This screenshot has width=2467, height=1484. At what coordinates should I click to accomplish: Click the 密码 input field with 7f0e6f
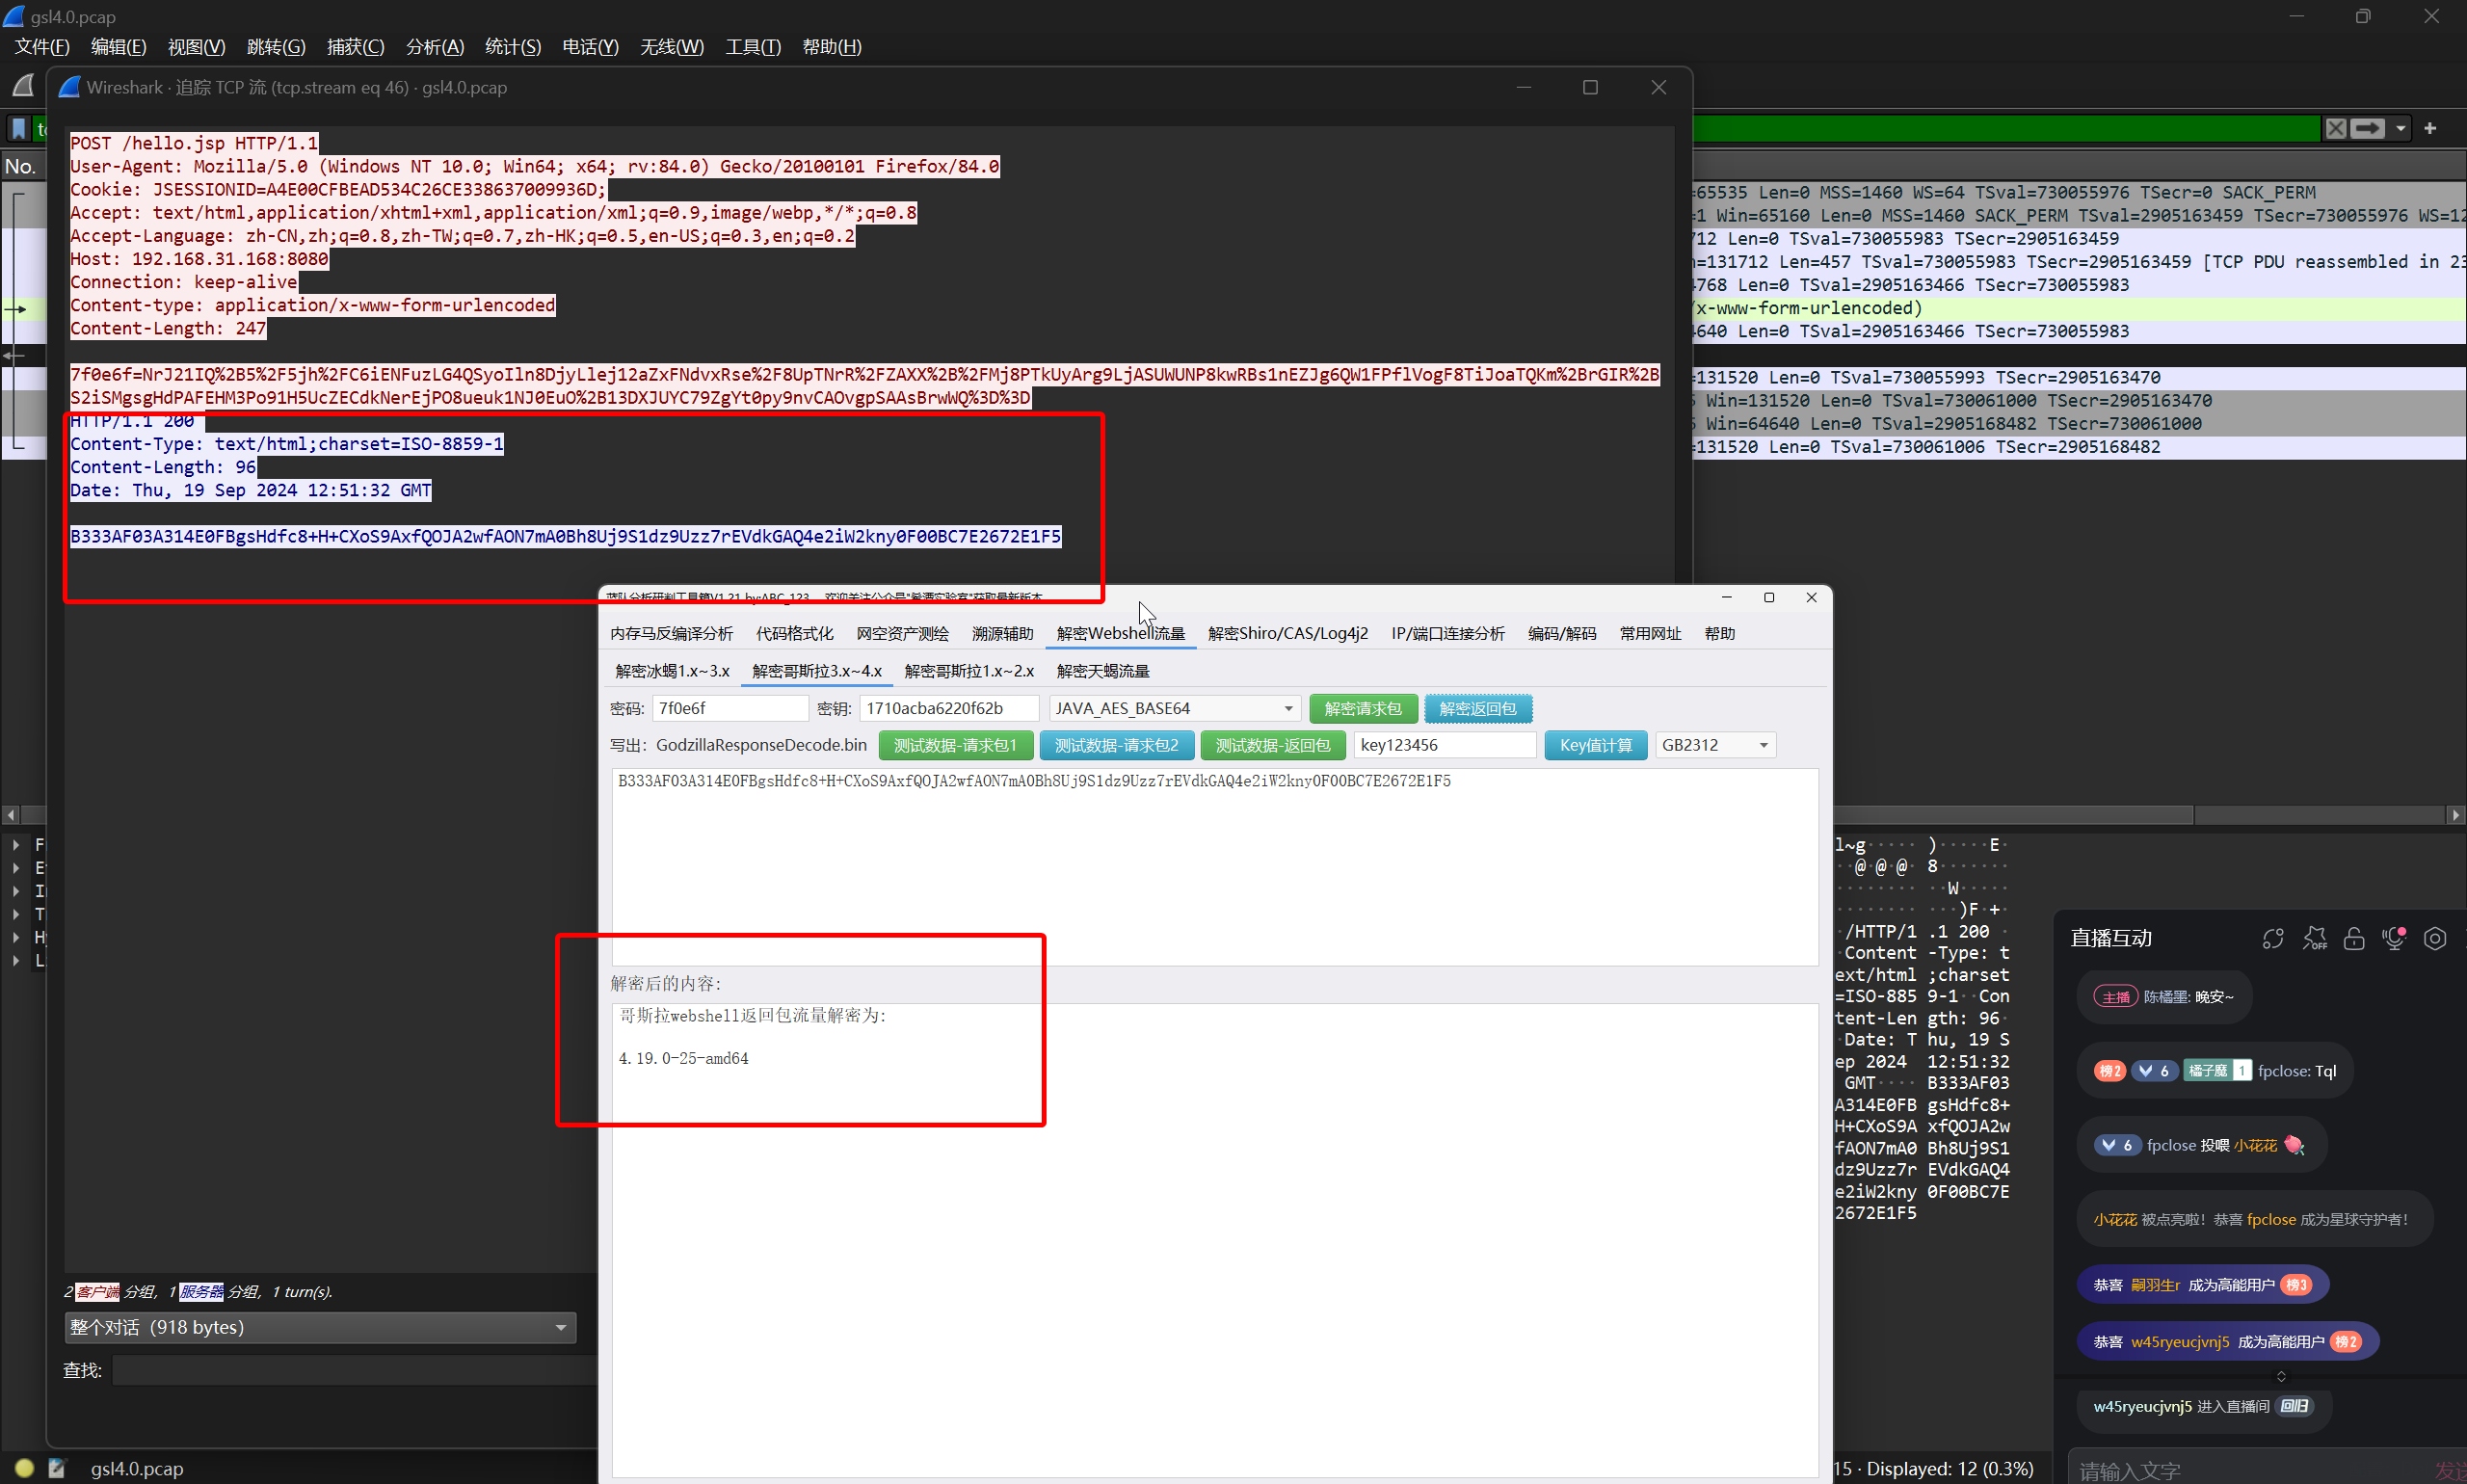pos(730,708)
